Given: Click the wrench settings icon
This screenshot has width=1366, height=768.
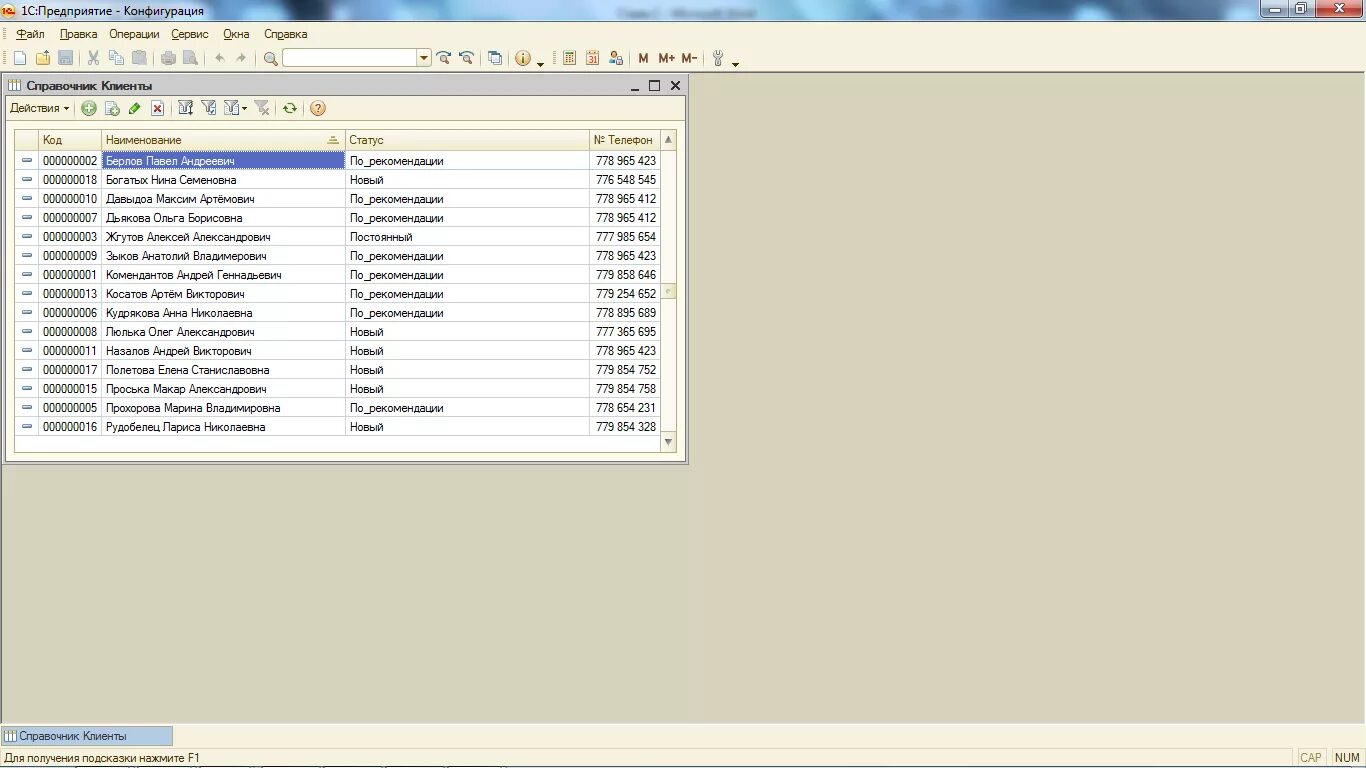Looking at the screenshot, I should point(718,59).
